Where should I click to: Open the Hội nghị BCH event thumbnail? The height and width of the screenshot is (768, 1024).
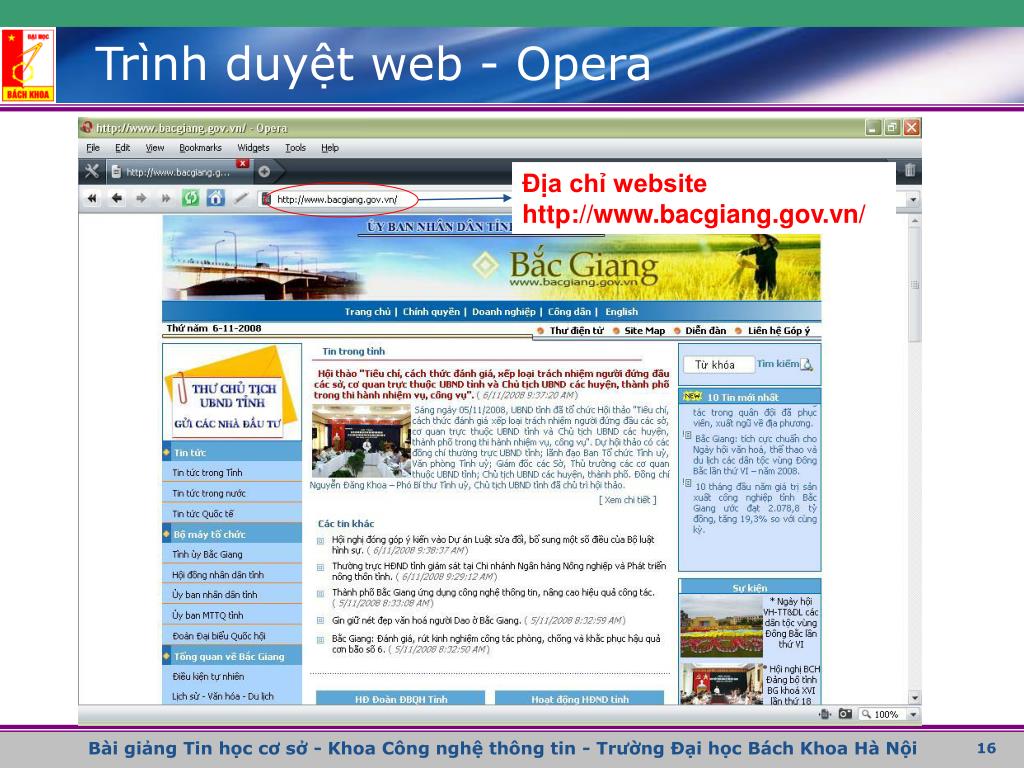point(721,684)
